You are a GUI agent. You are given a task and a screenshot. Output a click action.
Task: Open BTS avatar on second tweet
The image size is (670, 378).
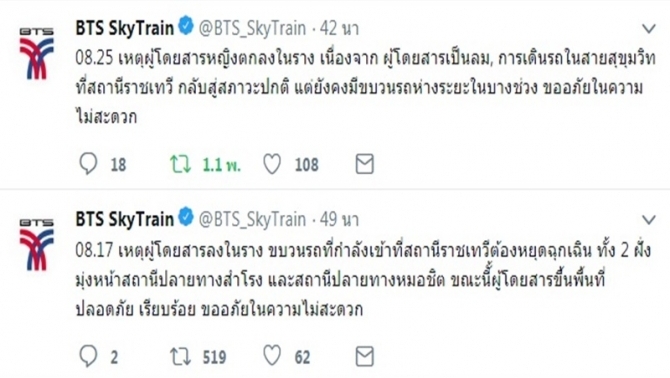(37, 245)
